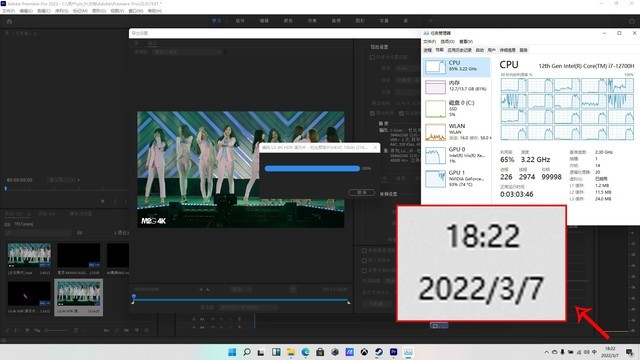The image size is (640, 360).
Task: Toggle the top checkbox under export settings
Action: click(x=372, y=57)
